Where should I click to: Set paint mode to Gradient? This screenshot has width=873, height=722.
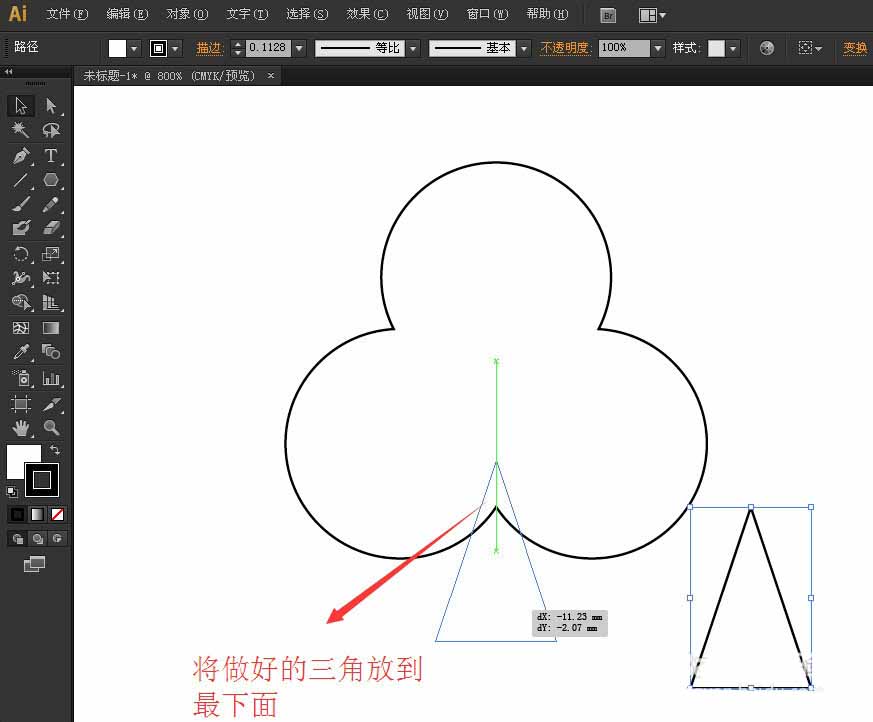(37, 514)
